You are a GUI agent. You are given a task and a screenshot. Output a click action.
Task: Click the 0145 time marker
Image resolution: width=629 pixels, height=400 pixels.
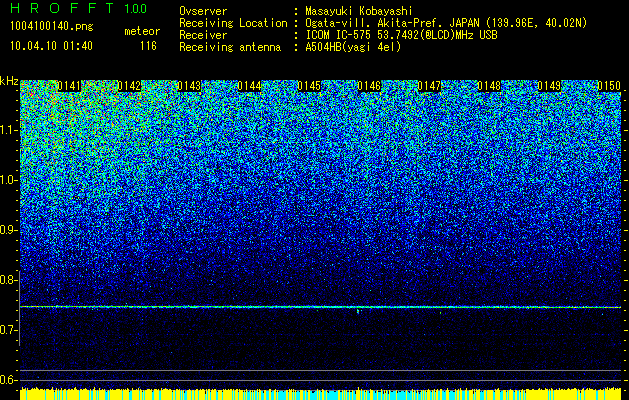pos(309,86)
